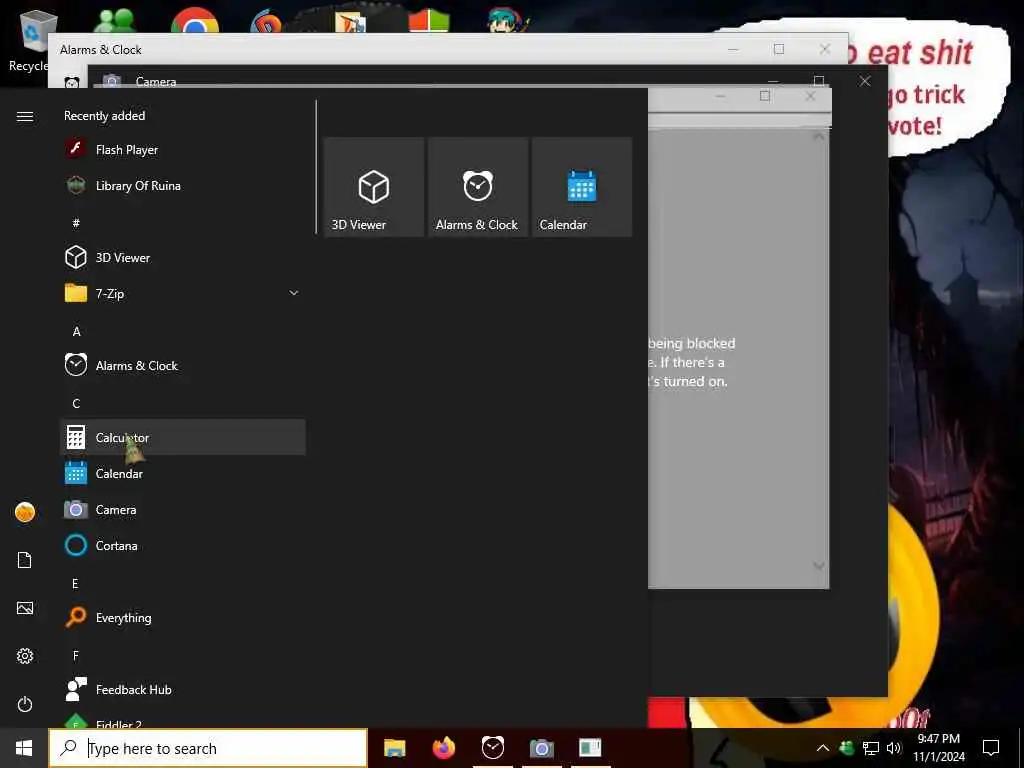Open Pictures from Start sidebar
Image resolution: width=1024 pixels, height=768 pixels.
(25, 608)
